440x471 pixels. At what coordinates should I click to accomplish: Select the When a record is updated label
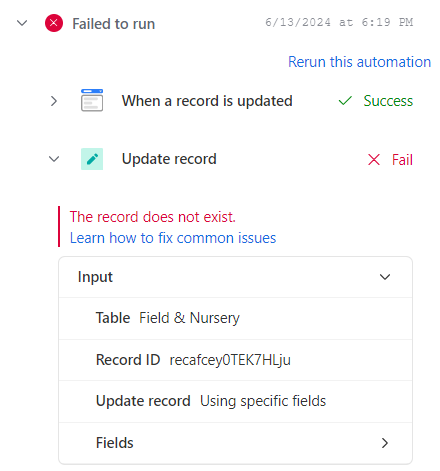[207, 101]
